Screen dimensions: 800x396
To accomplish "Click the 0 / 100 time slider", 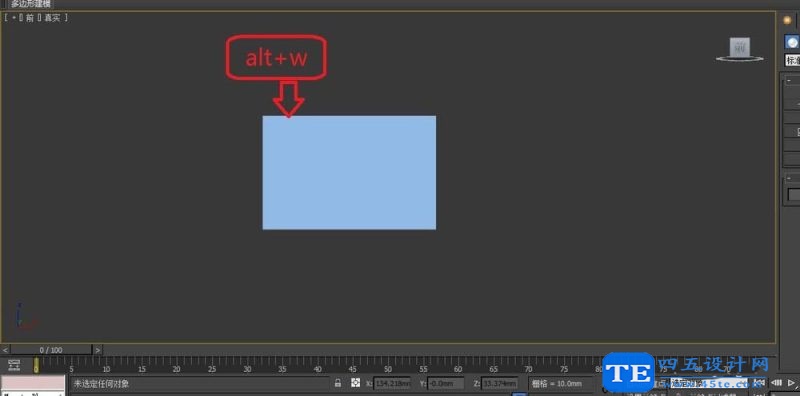I will (x=51, y=350).
